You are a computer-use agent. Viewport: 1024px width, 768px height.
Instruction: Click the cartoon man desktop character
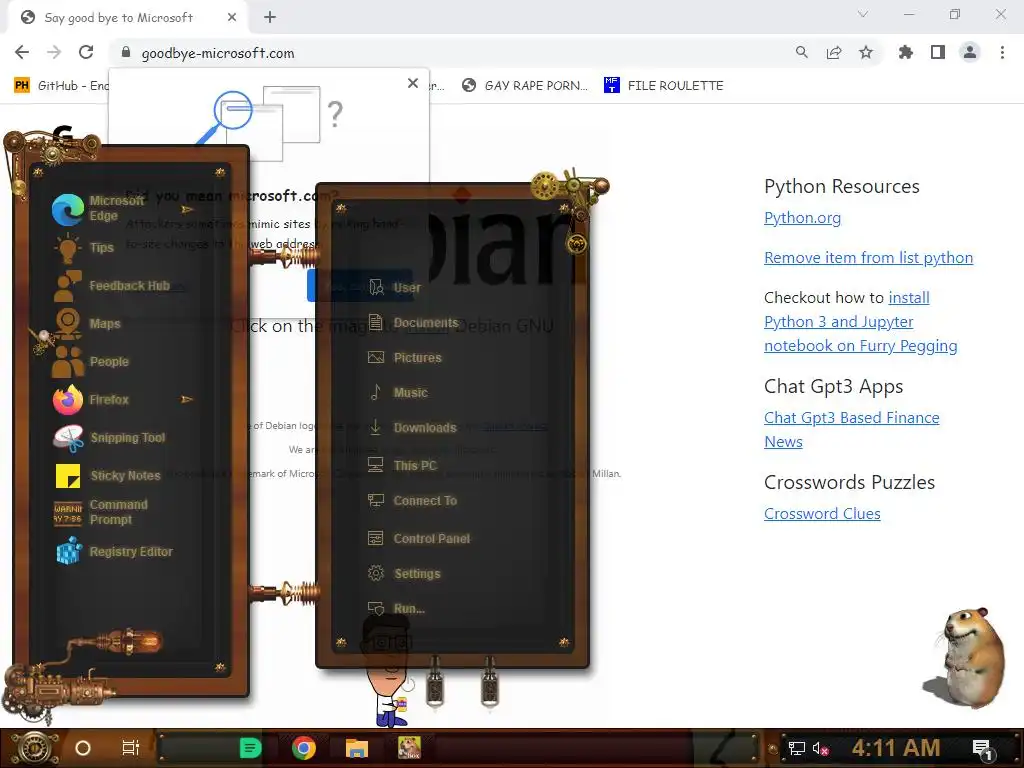tap(390, 673)
